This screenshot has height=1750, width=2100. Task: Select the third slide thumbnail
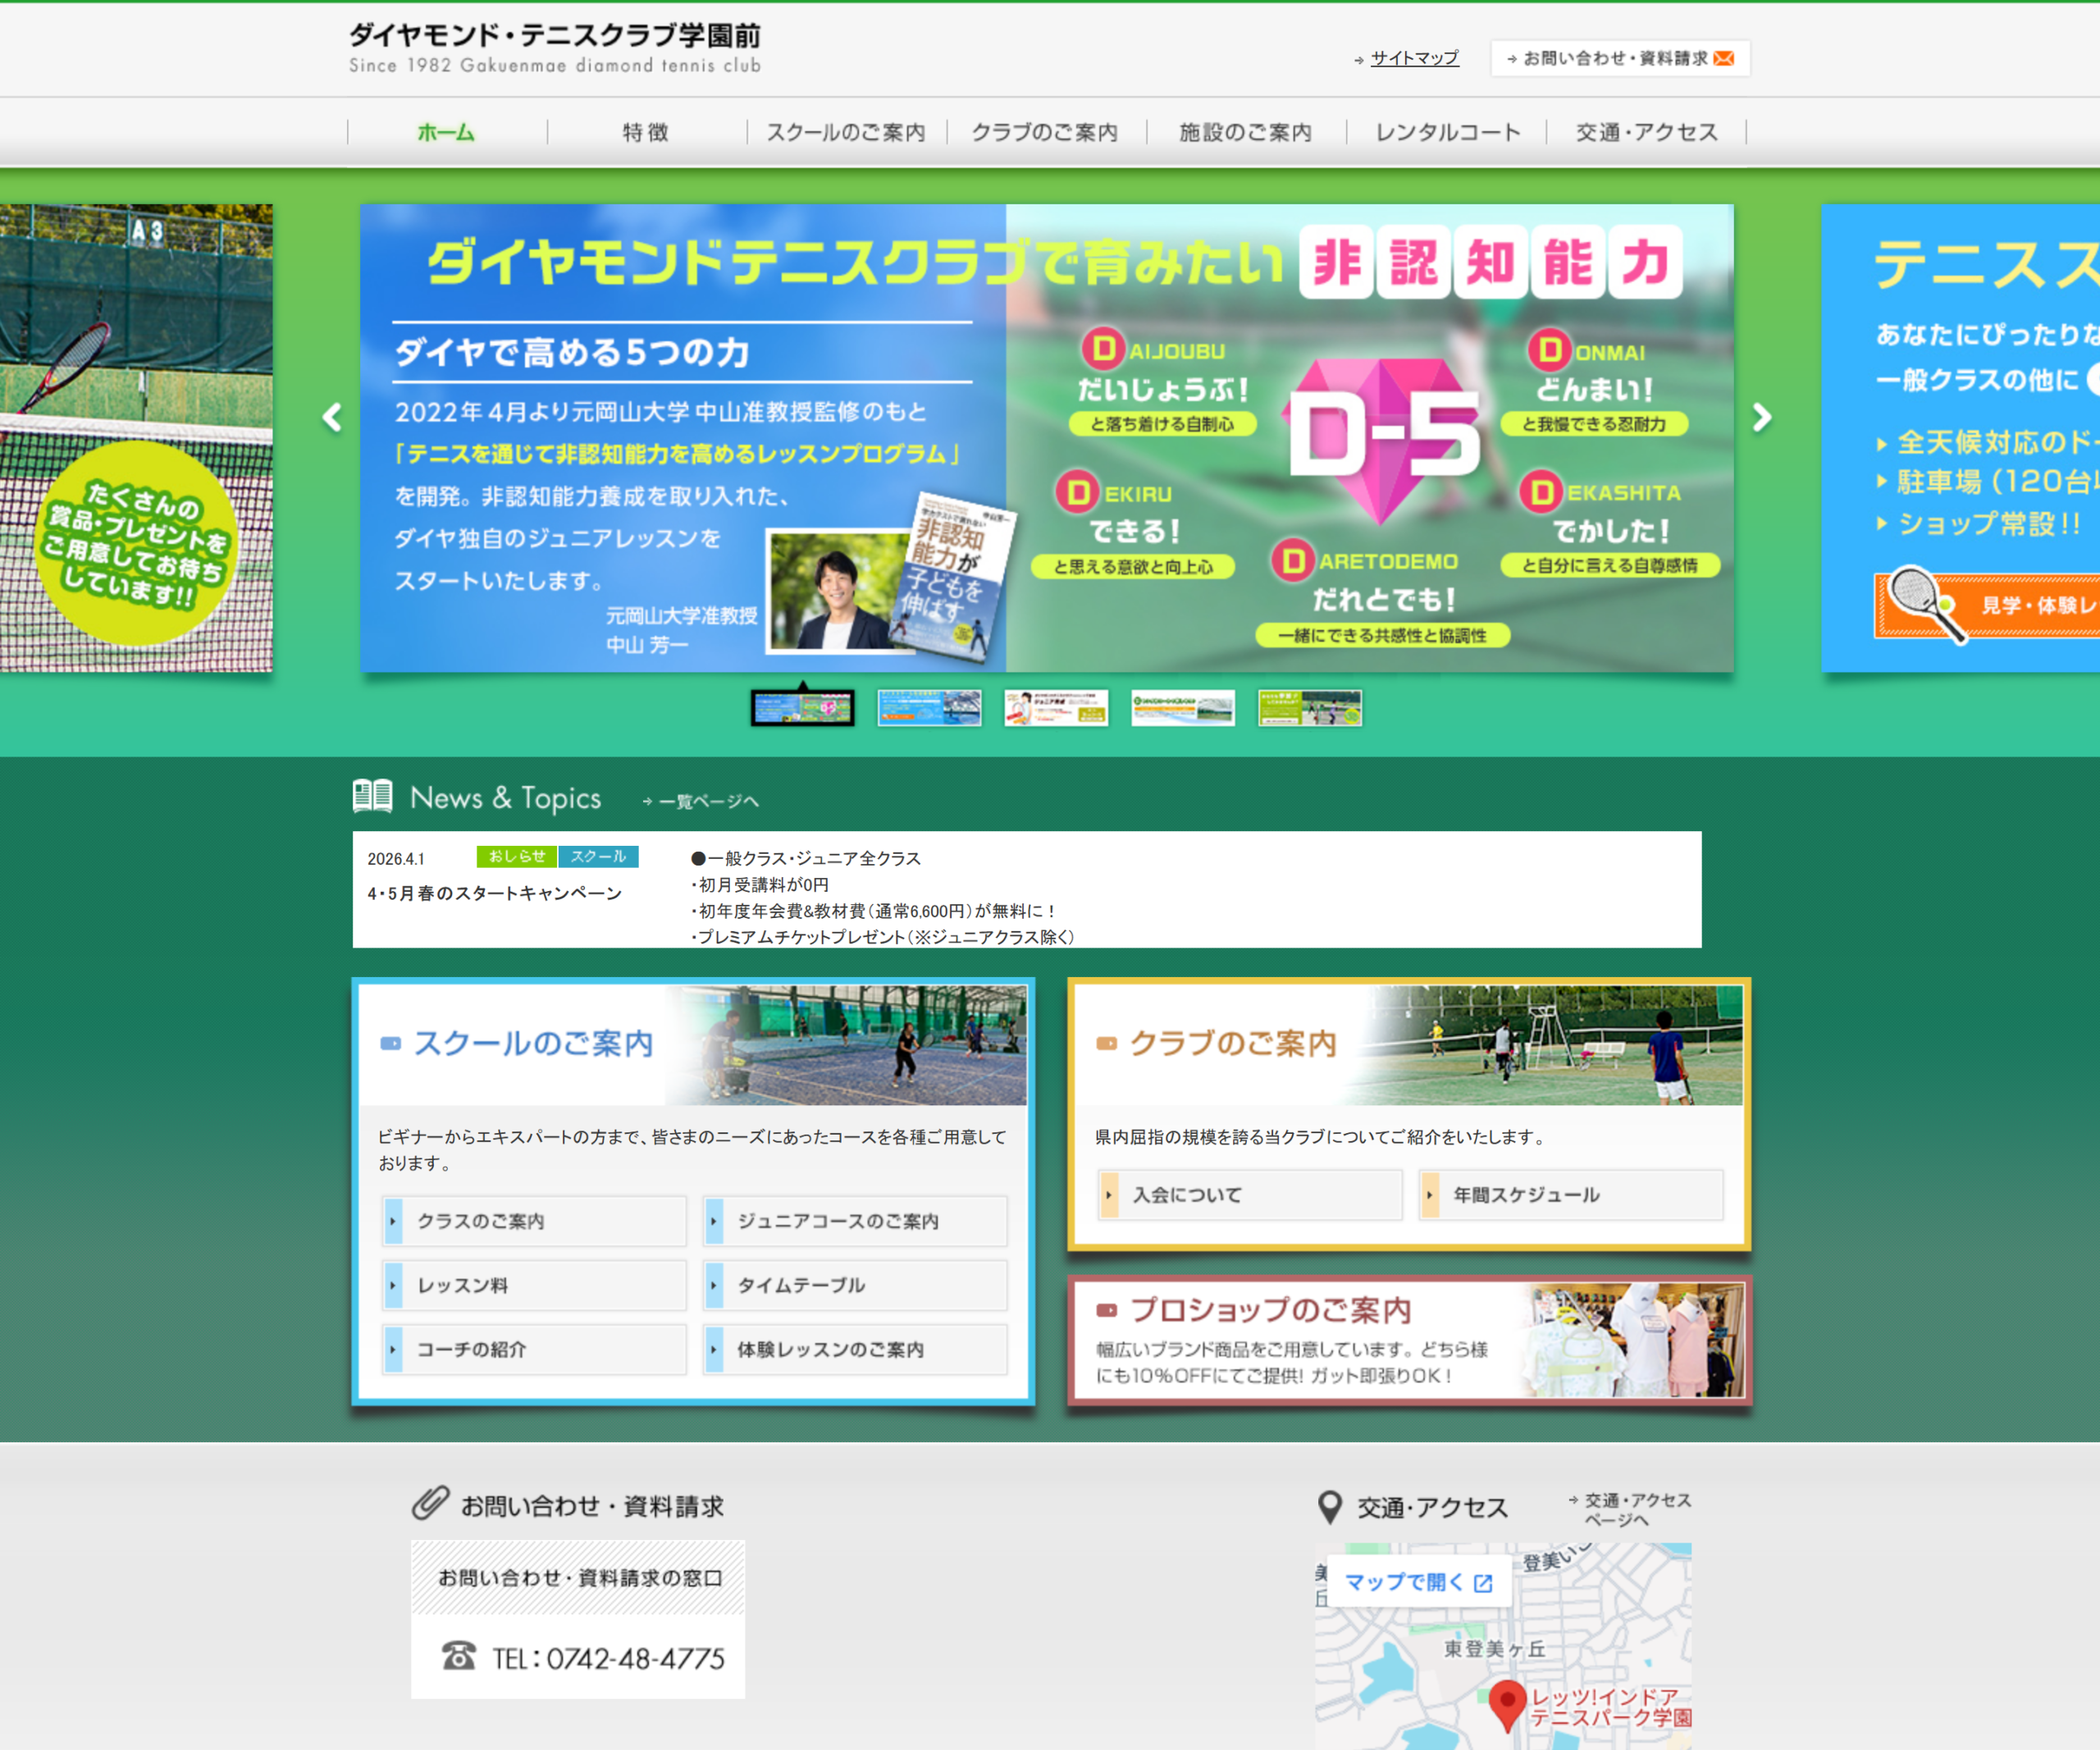click(1056, 708)
